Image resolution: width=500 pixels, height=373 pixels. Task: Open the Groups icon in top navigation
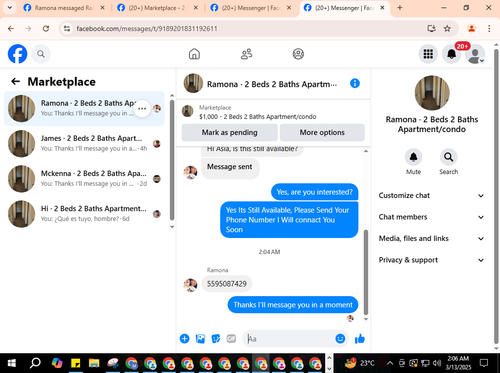pyautogui.click(x=298, y=54)
